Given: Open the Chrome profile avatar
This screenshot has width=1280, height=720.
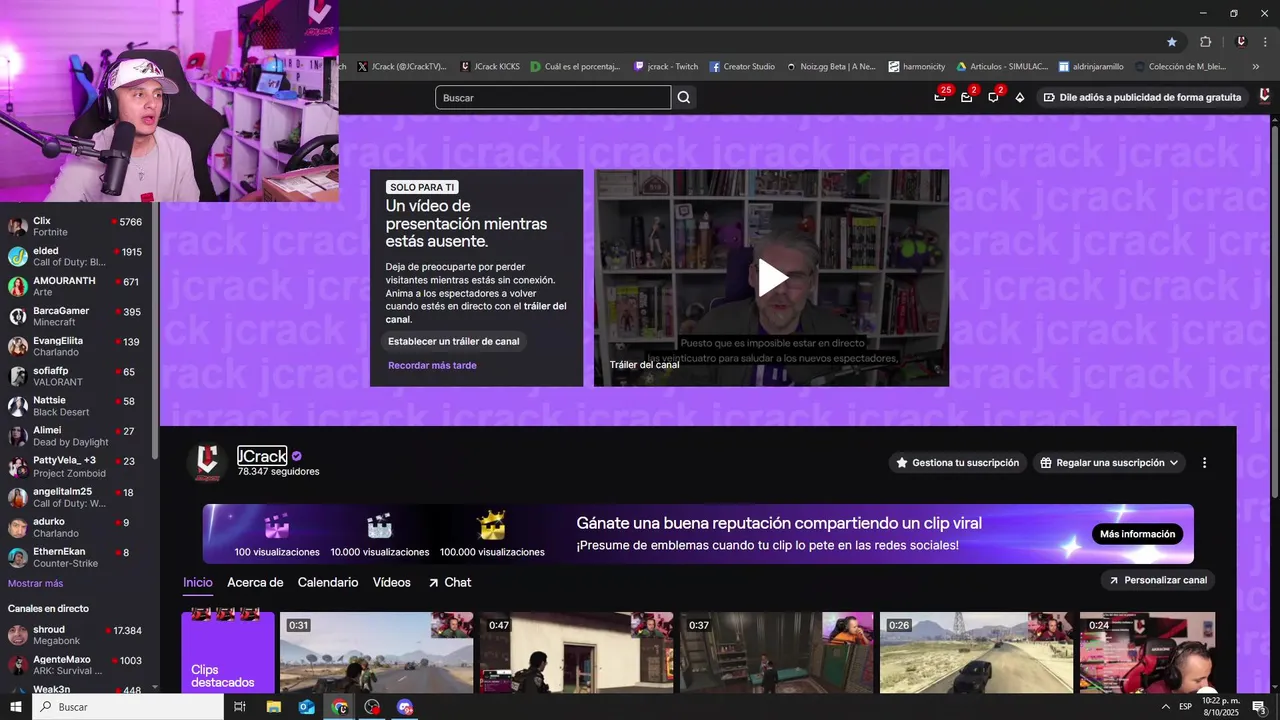Looking at the screenshot, I should click(1241, 41).
